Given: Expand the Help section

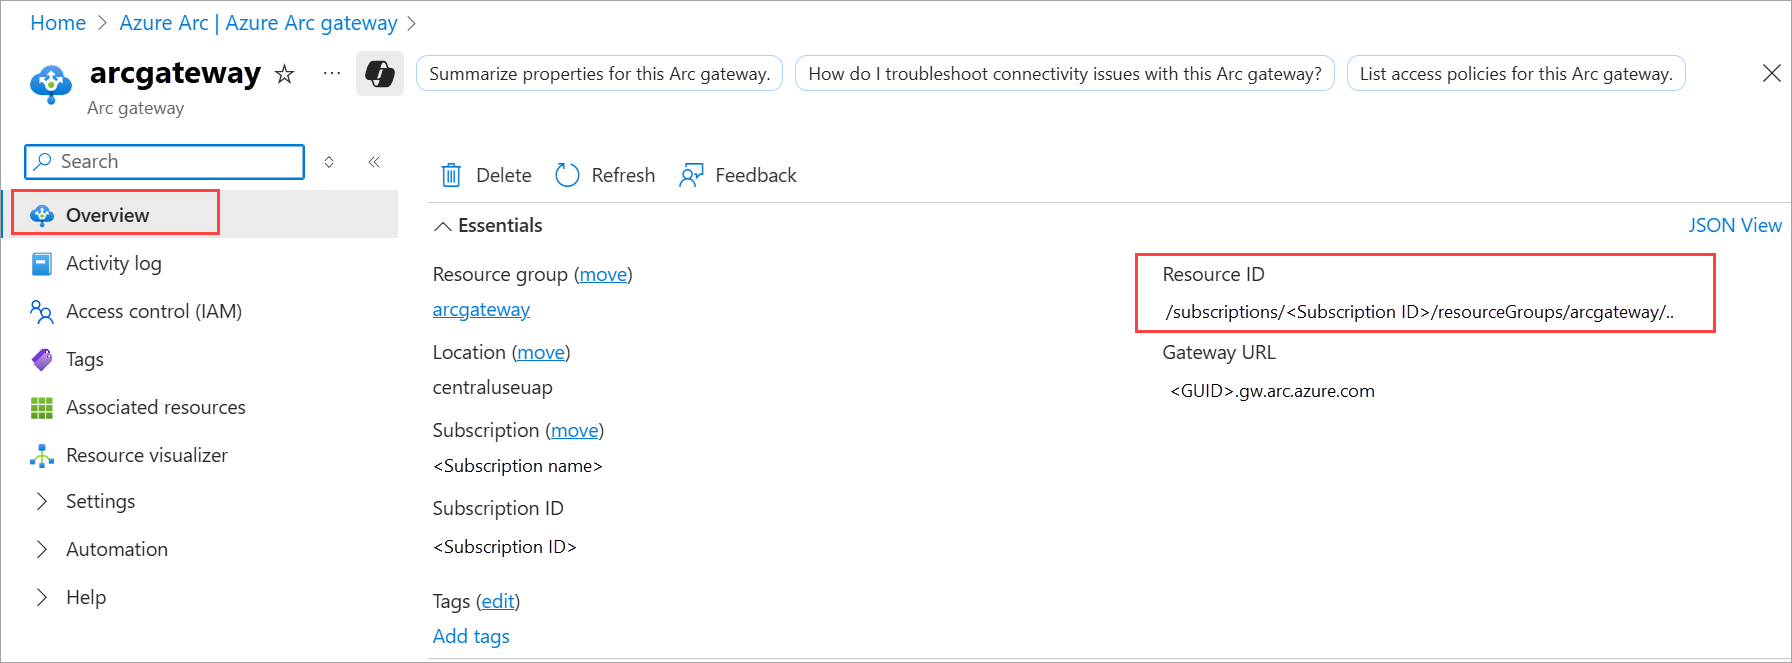Looking at the screenshot, I should [x=85, y=598].
